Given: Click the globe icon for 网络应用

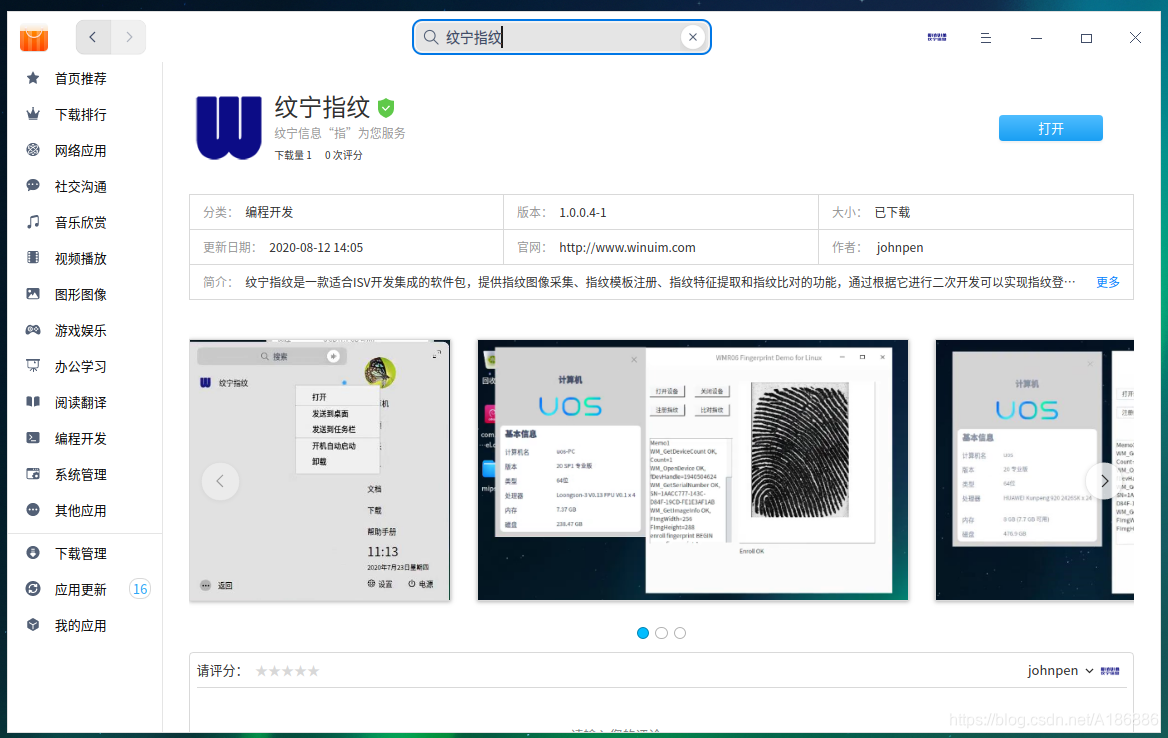Looking at the screenshot, I should pyautogui.click(x=33, y=150).
